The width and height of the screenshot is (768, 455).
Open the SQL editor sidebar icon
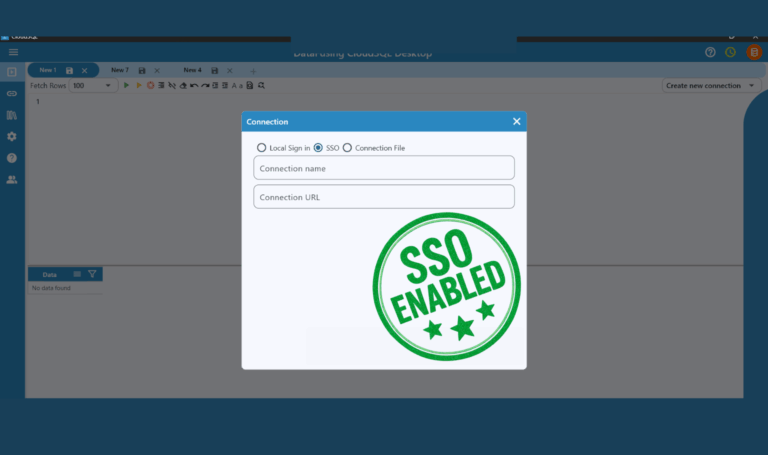pos(12,72)
